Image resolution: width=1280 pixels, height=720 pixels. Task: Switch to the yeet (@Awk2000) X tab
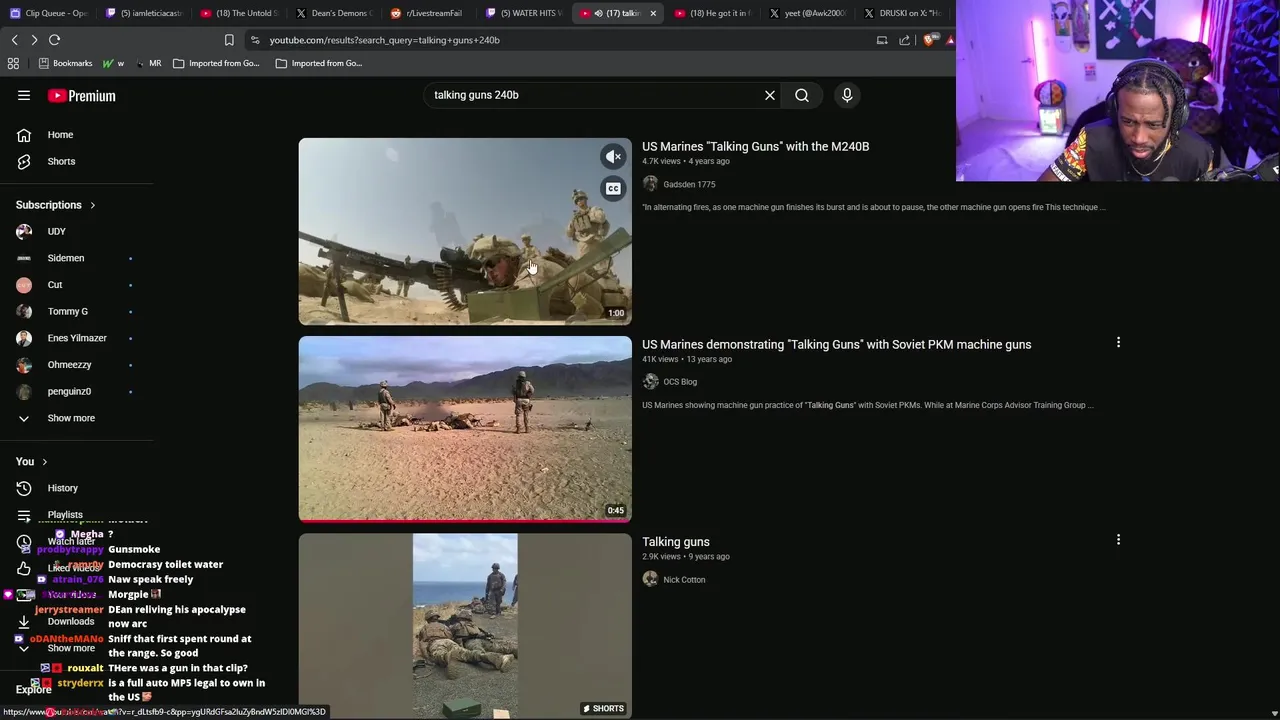coord(807,13)
